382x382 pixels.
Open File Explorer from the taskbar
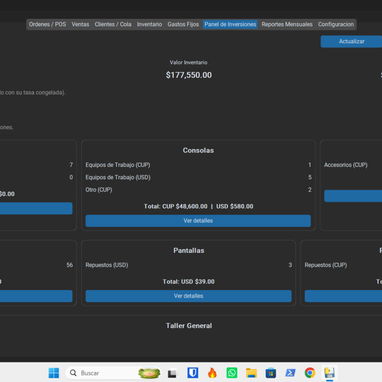point(251,373)
